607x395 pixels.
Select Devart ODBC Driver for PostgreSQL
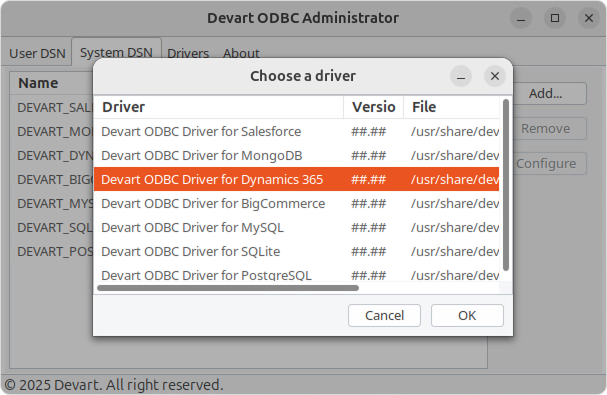[x=297, y=274]
